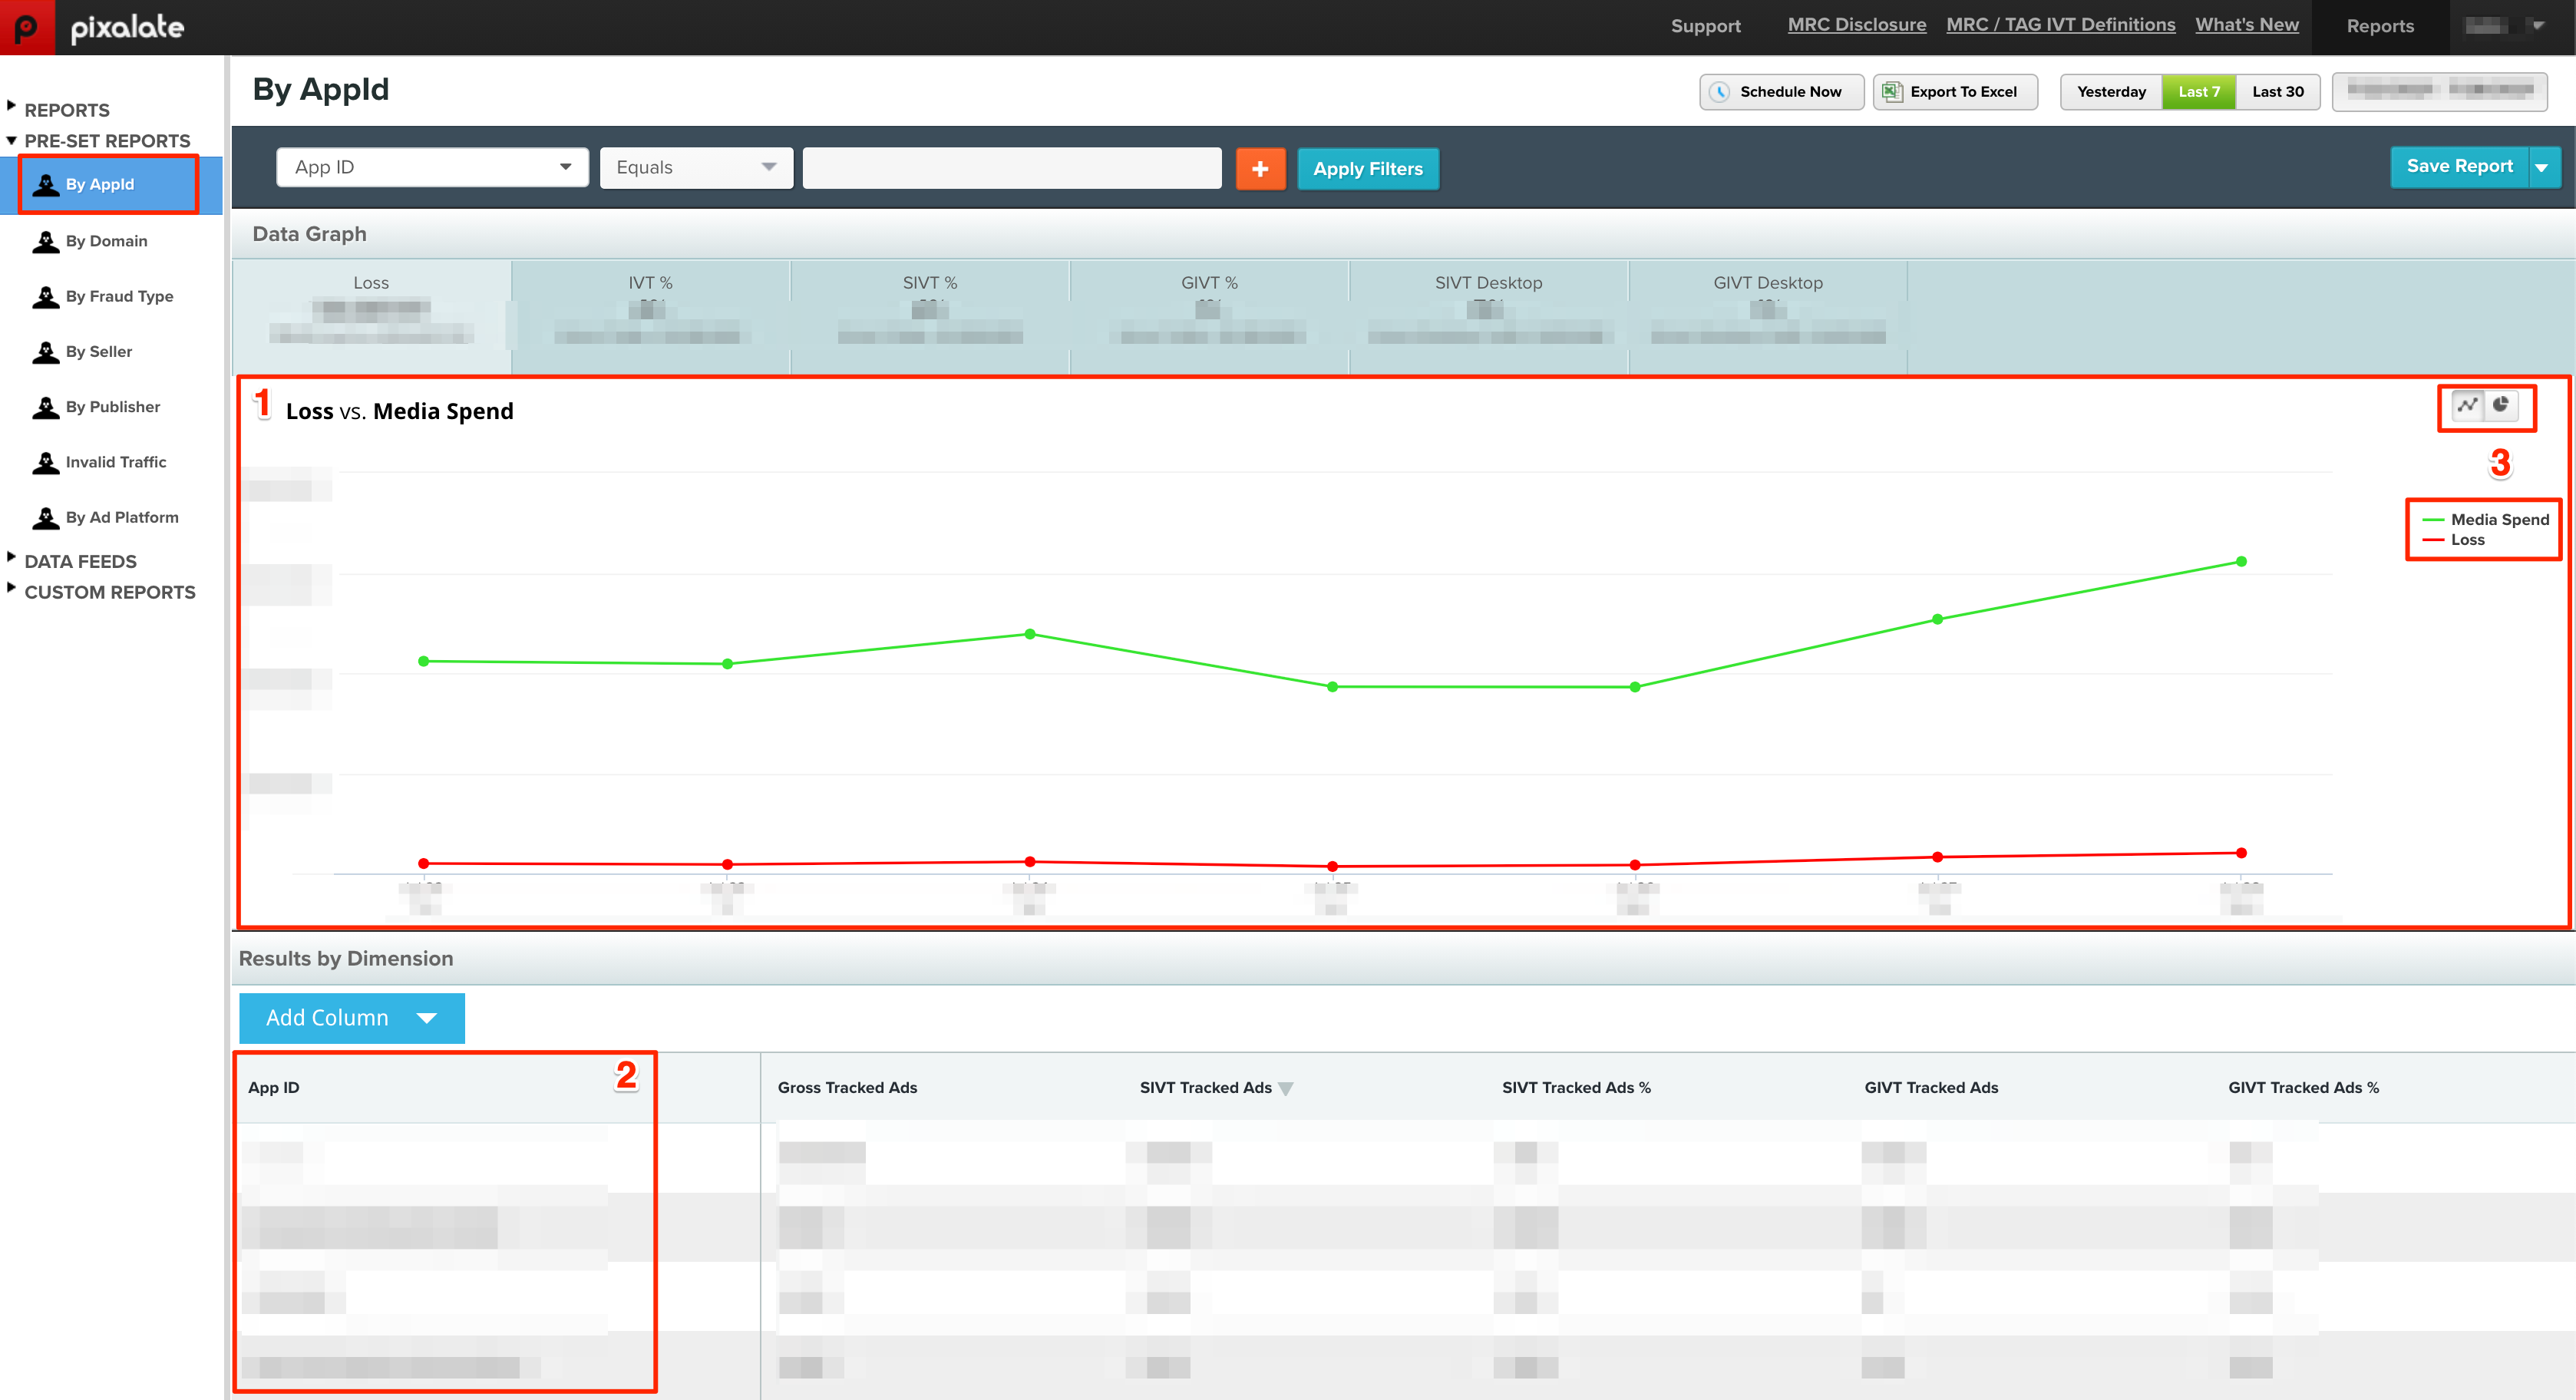Click the By Fraud Type person icon
The height and width of the screenshot is (1400, 2576).
click(46, 297)
